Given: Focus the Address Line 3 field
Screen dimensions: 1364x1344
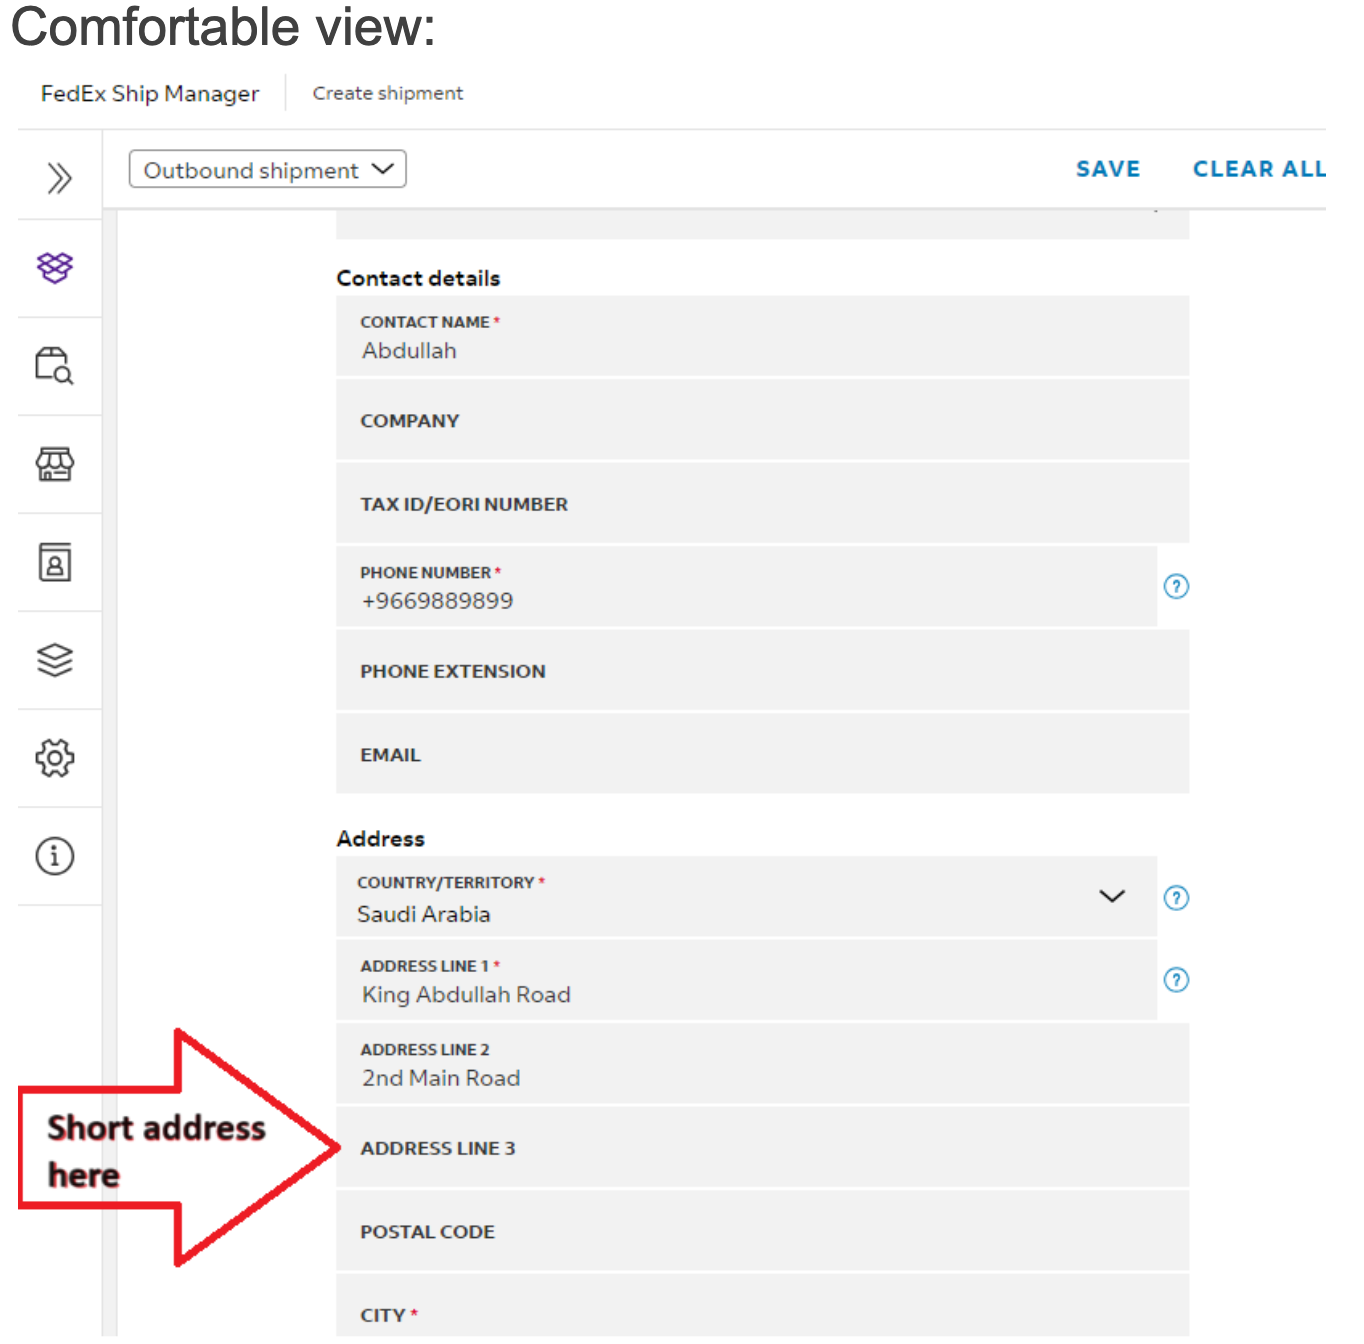Looking at the screenshot, I should click(x=762, y=1148).
